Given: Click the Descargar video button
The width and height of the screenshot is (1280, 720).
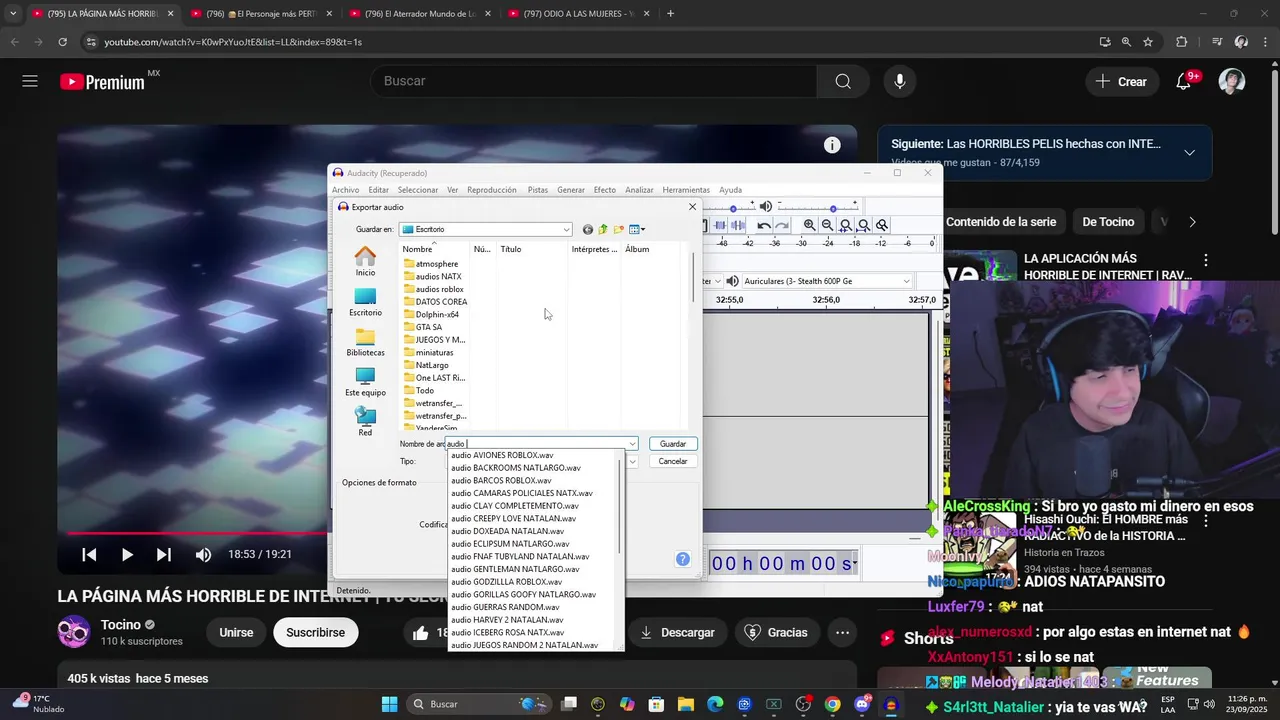Looking at the screenshot, I should tap(677, 632).
